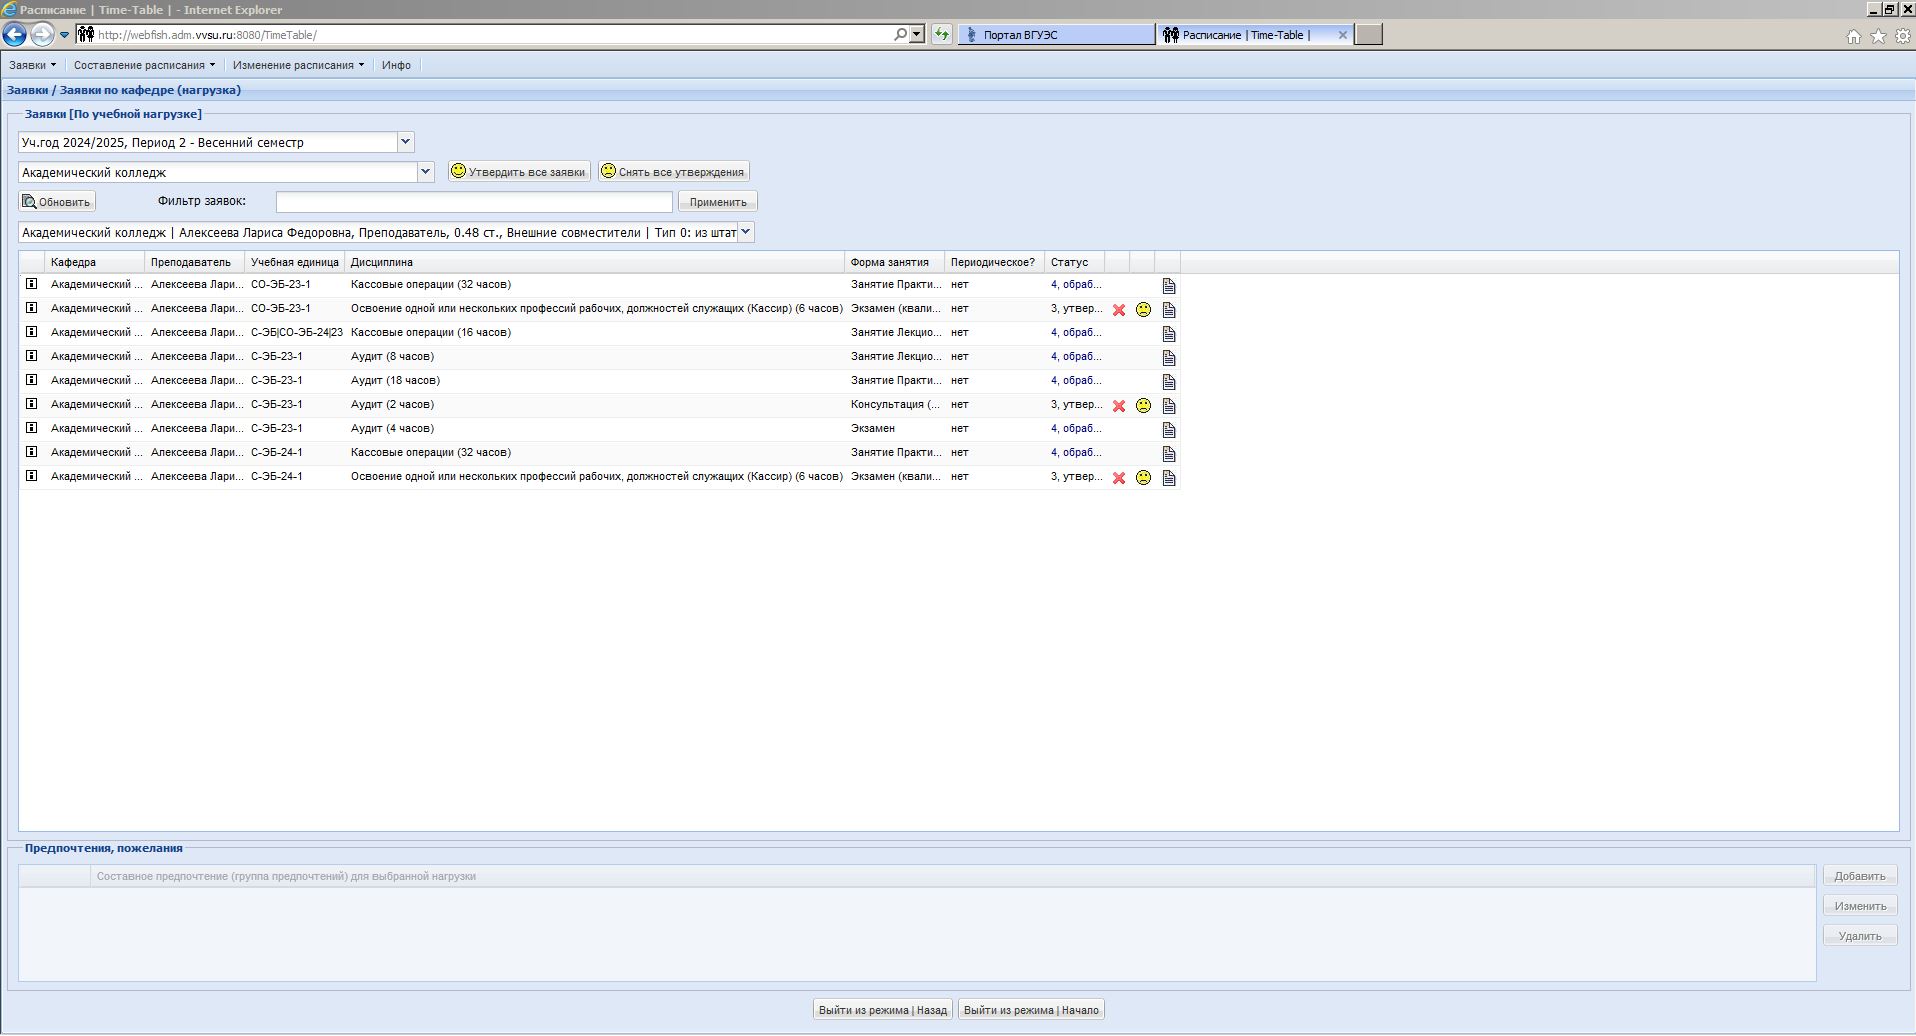Click the Фильтр заявок text field
Viewport: 1916px width, 1036px height.
click(x=474, y=202)
